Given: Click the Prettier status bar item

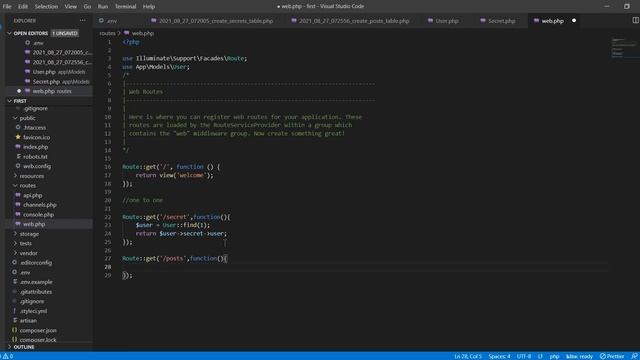Looking at the screenshot, I should tap(612, 356).
